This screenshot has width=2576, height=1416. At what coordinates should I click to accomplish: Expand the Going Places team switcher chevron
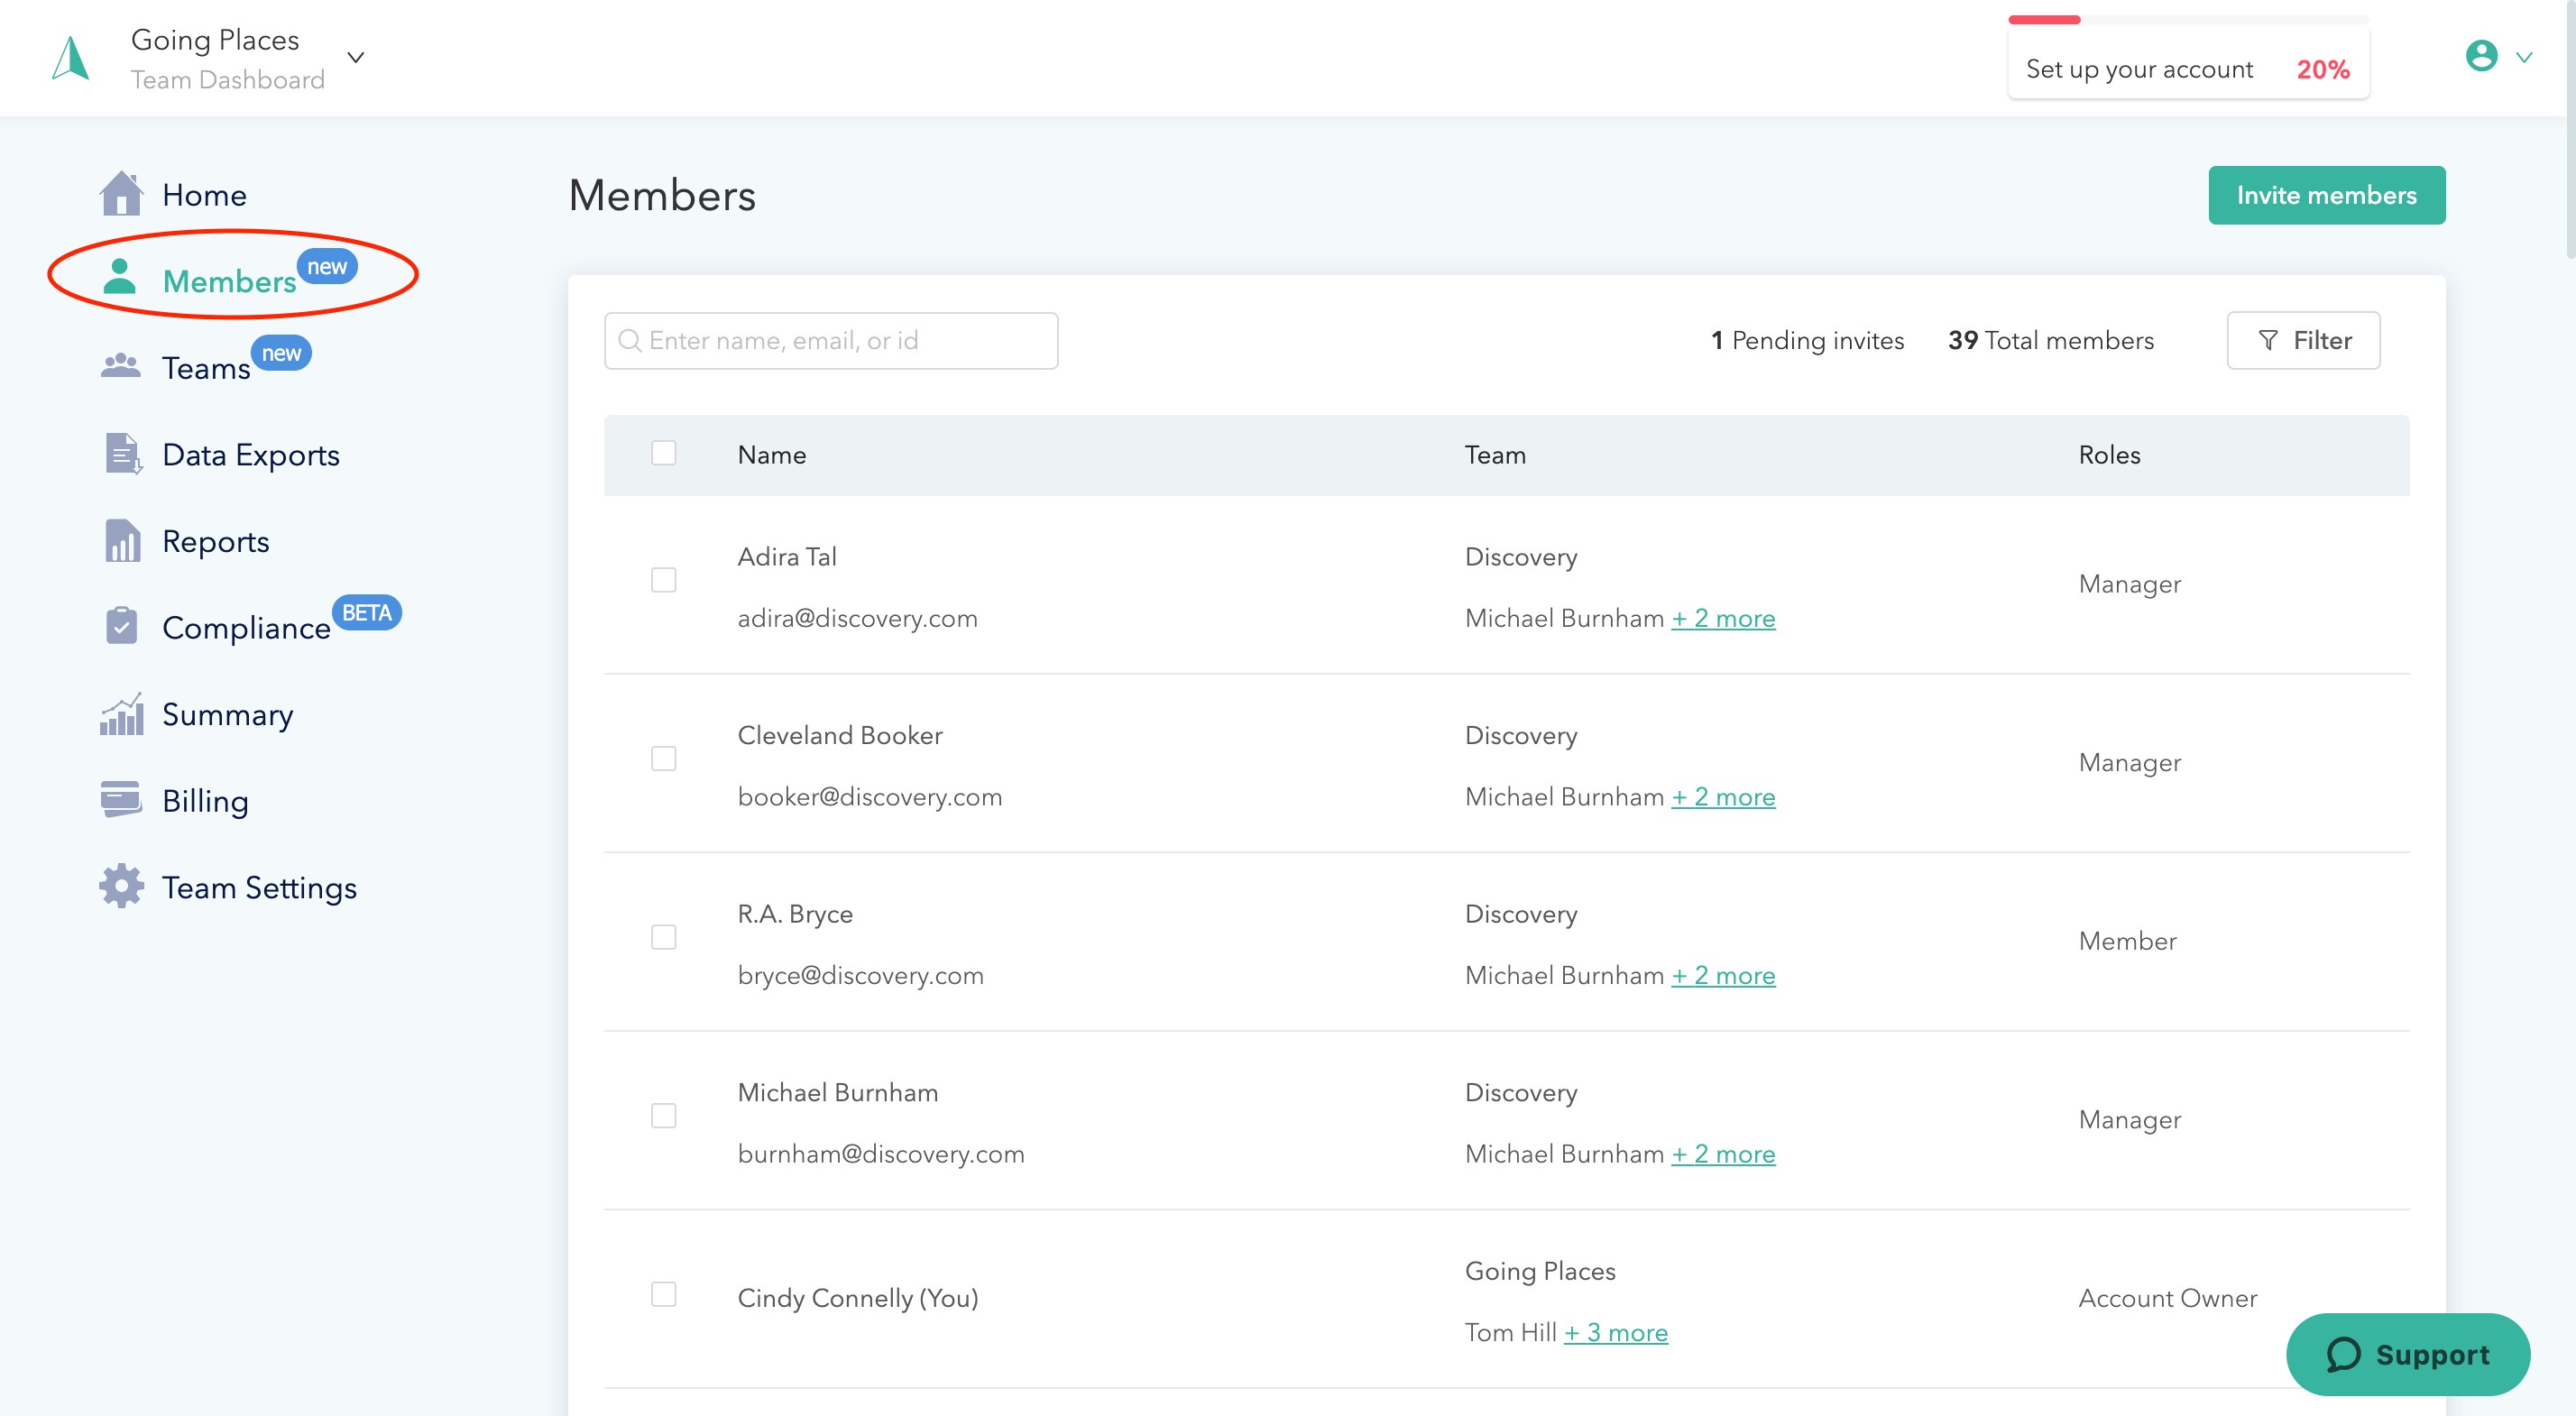(356, 58)
